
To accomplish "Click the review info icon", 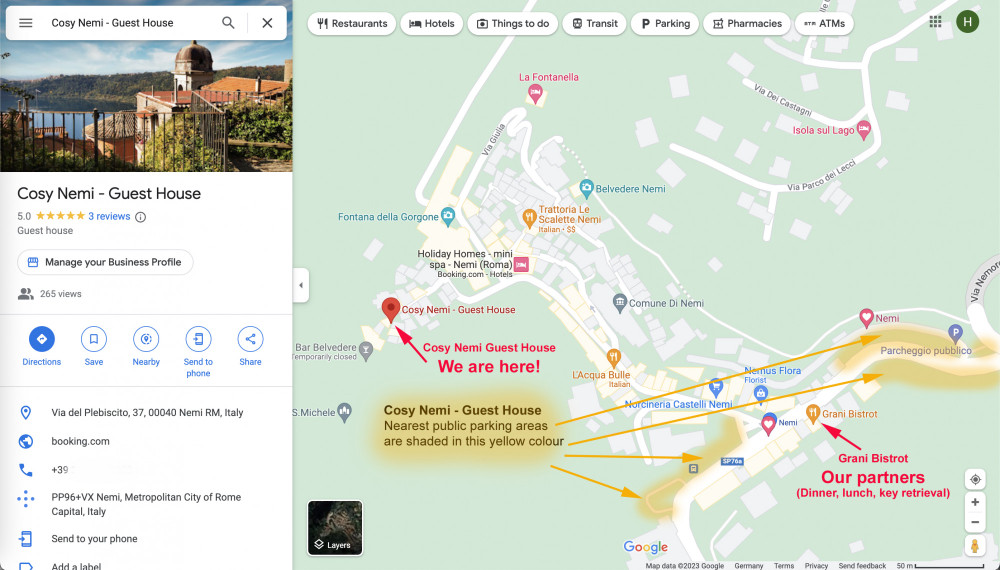I will tap(140, 217).
